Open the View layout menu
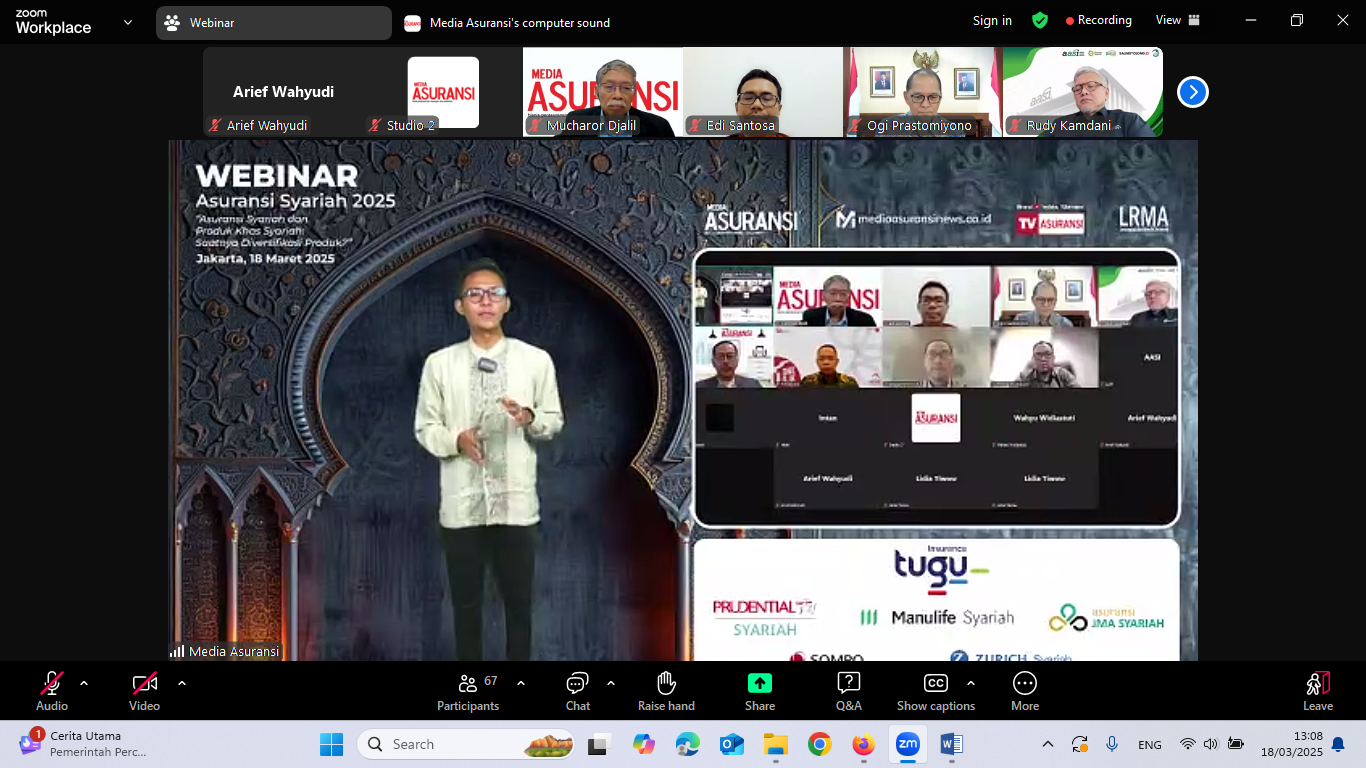The height and width of the screenshot is (768, 1366). tap(1178, 20)
